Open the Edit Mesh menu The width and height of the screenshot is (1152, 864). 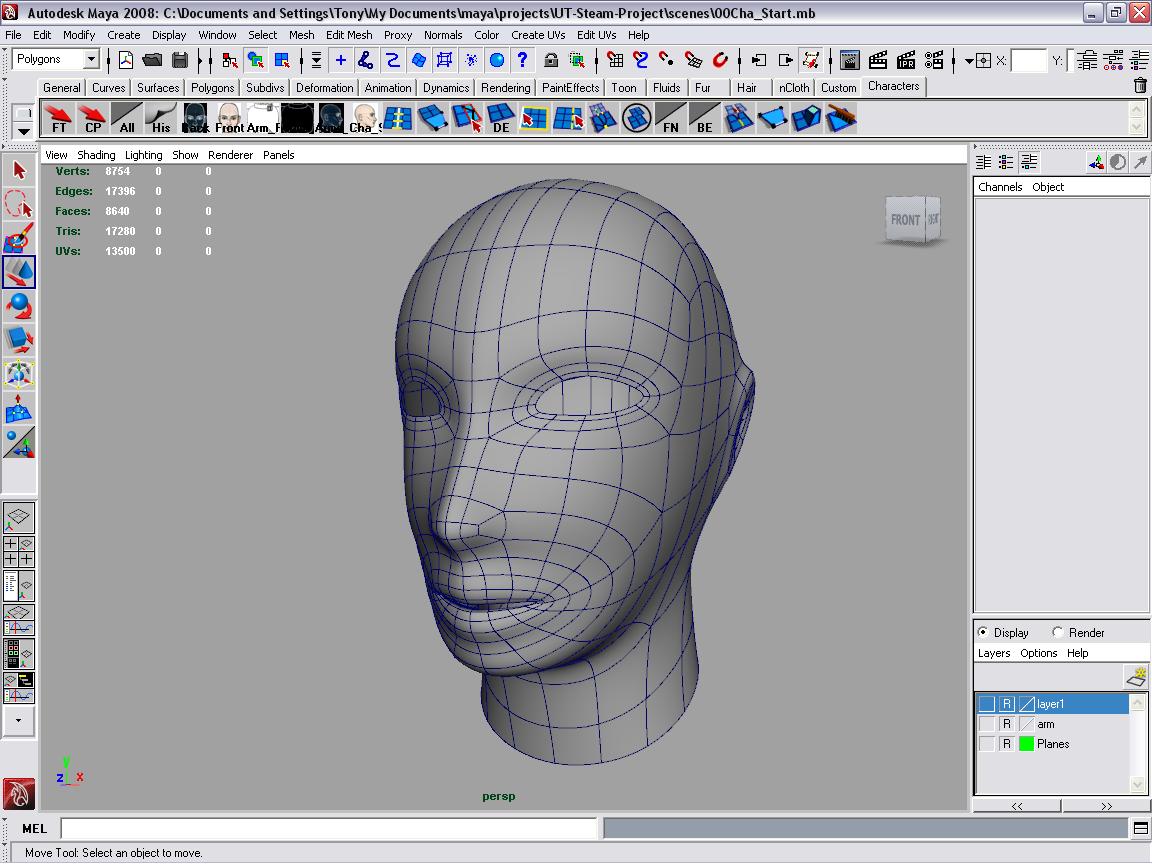(x=349, y=35)
